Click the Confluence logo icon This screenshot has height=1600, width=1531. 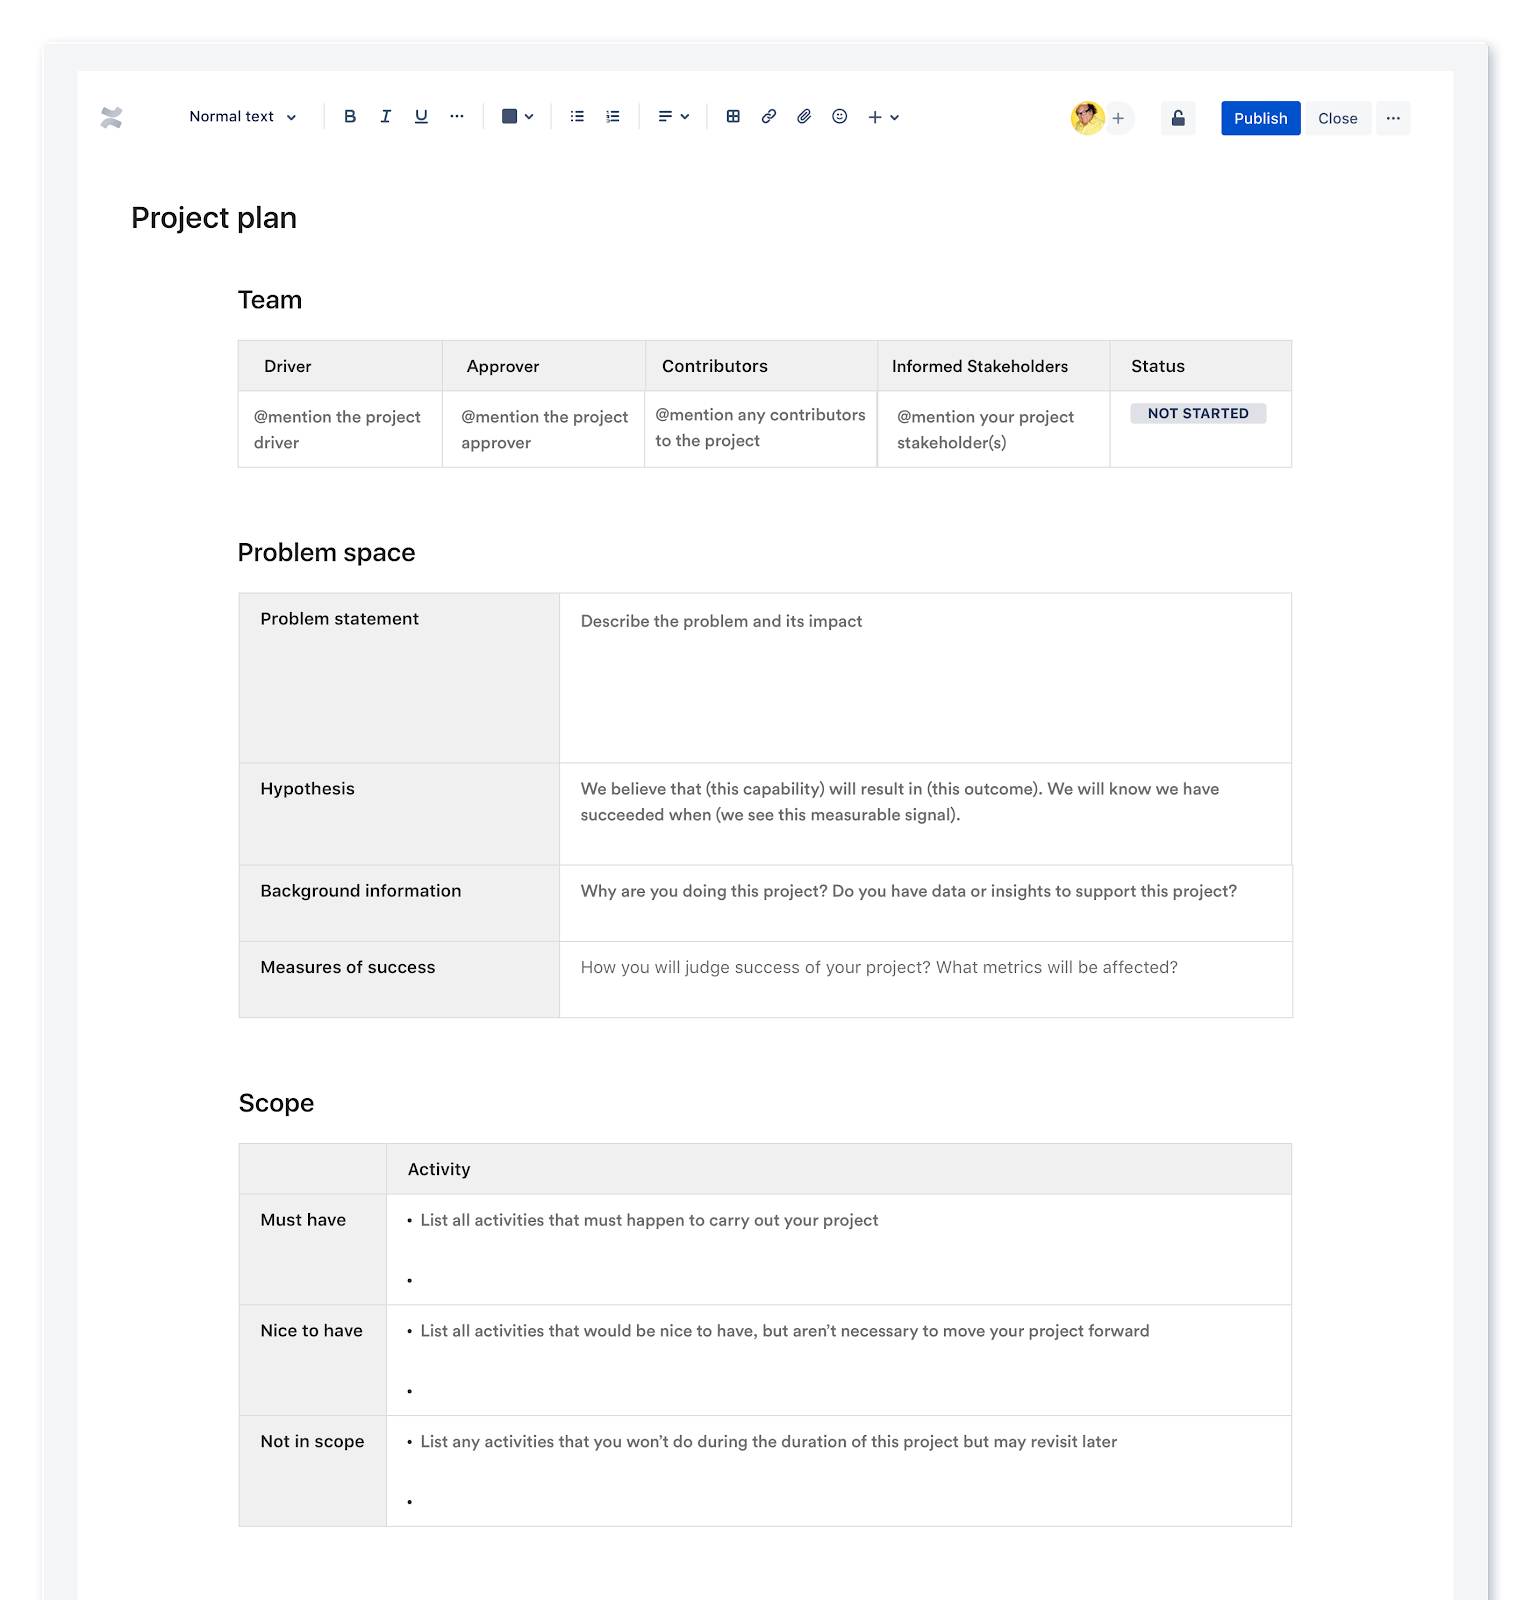111,118
